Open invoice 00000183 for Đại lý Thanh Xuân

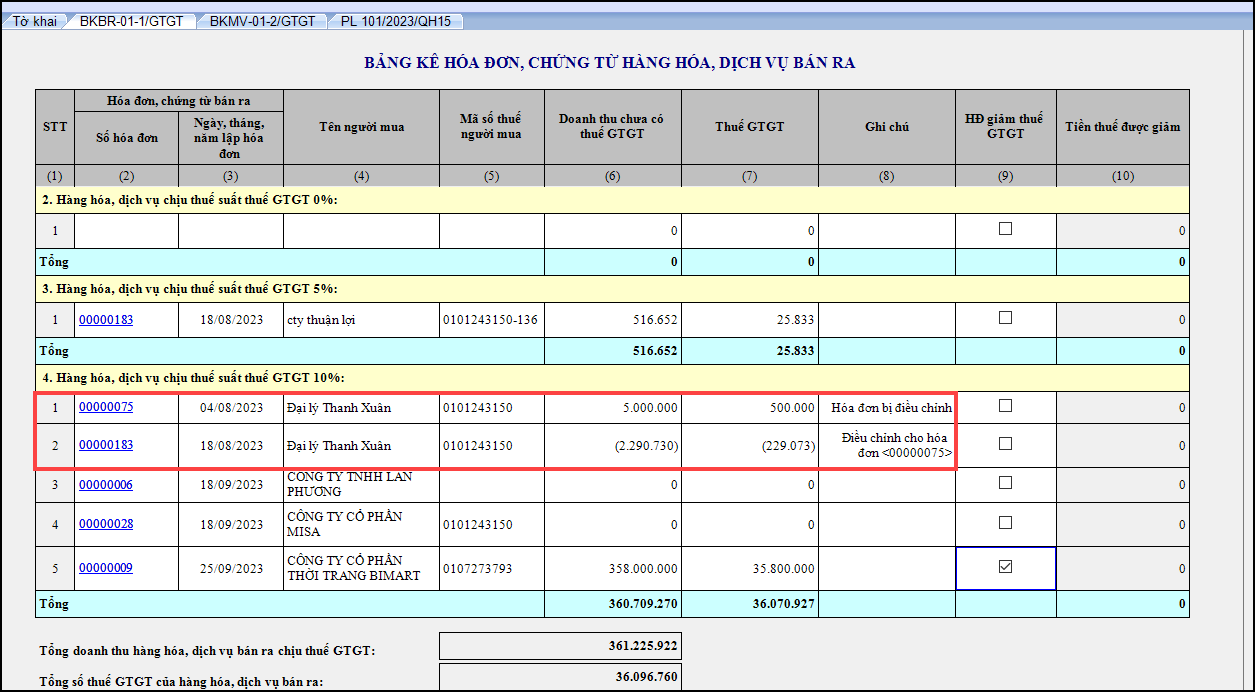click(x=106, y=445)
